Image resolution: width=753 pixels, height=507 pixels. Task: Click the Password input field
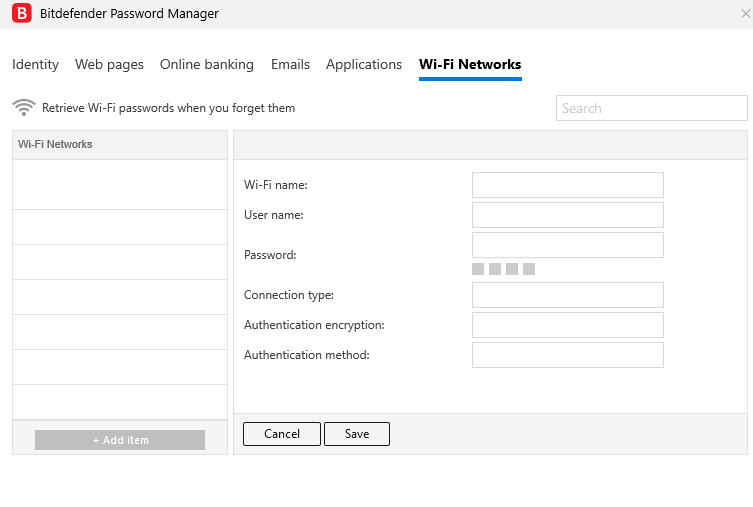pos(567,245)
